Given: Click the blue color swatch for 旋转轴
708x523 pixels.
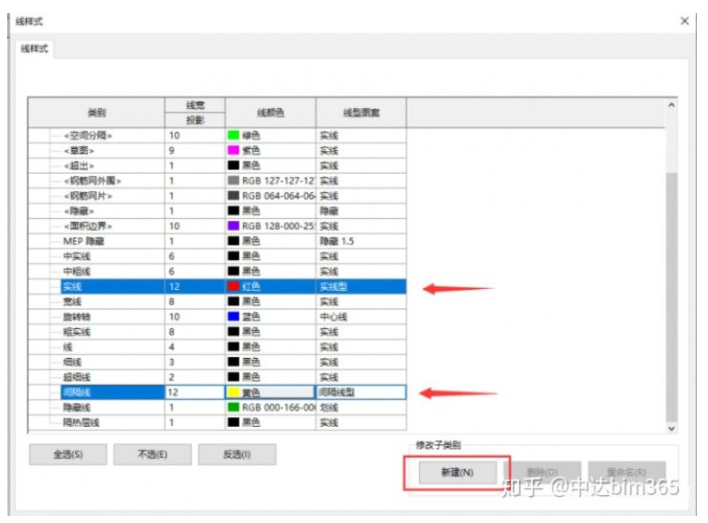Looking at the screenshot, I should click(x=235, y=317).
